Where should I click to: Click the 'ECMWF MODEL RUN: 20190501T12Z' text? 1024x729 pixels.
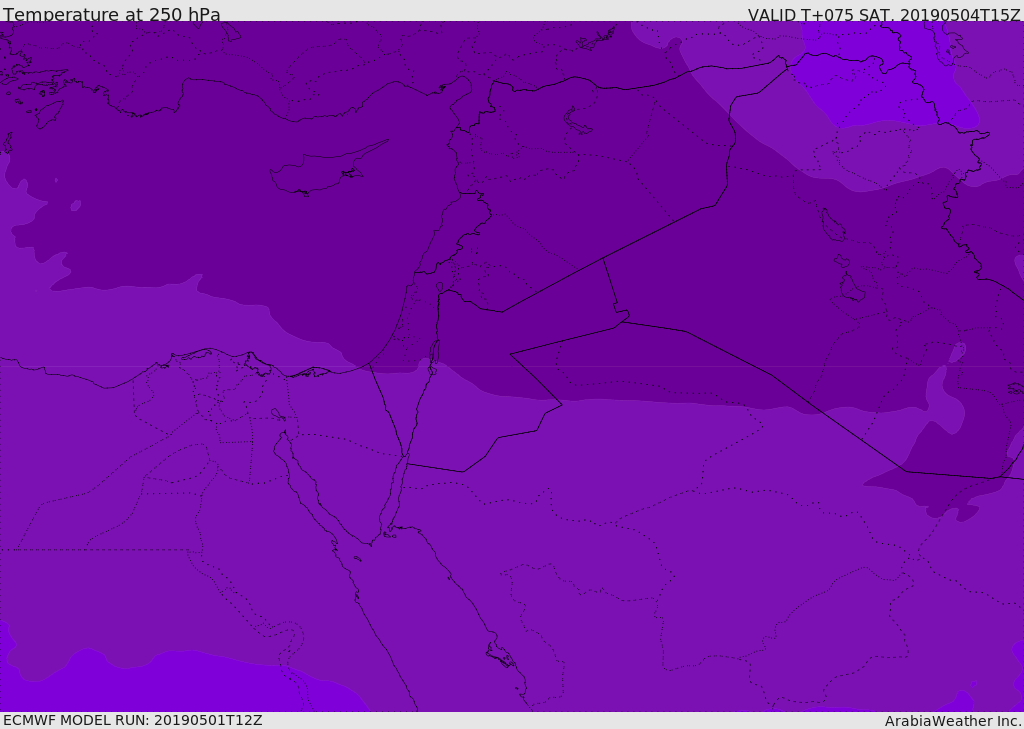[133, 720]
